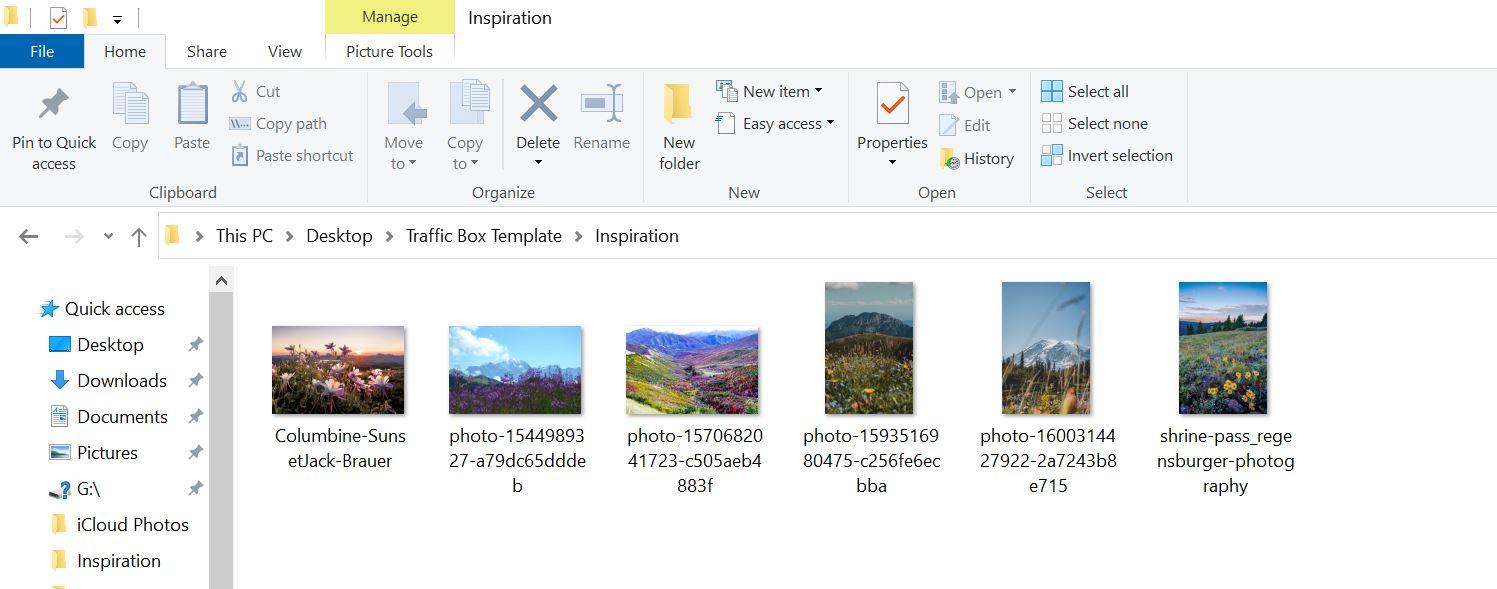Image resolution: width=1497 pixels, height=589 pixels.
Task: Unpin Desktop using its pin icon
Action: (196, 345)
